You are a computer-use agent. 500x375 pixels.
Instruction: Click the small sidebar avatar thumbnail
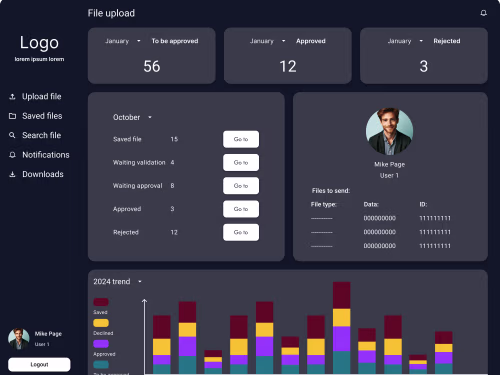(x=19, y=339)
